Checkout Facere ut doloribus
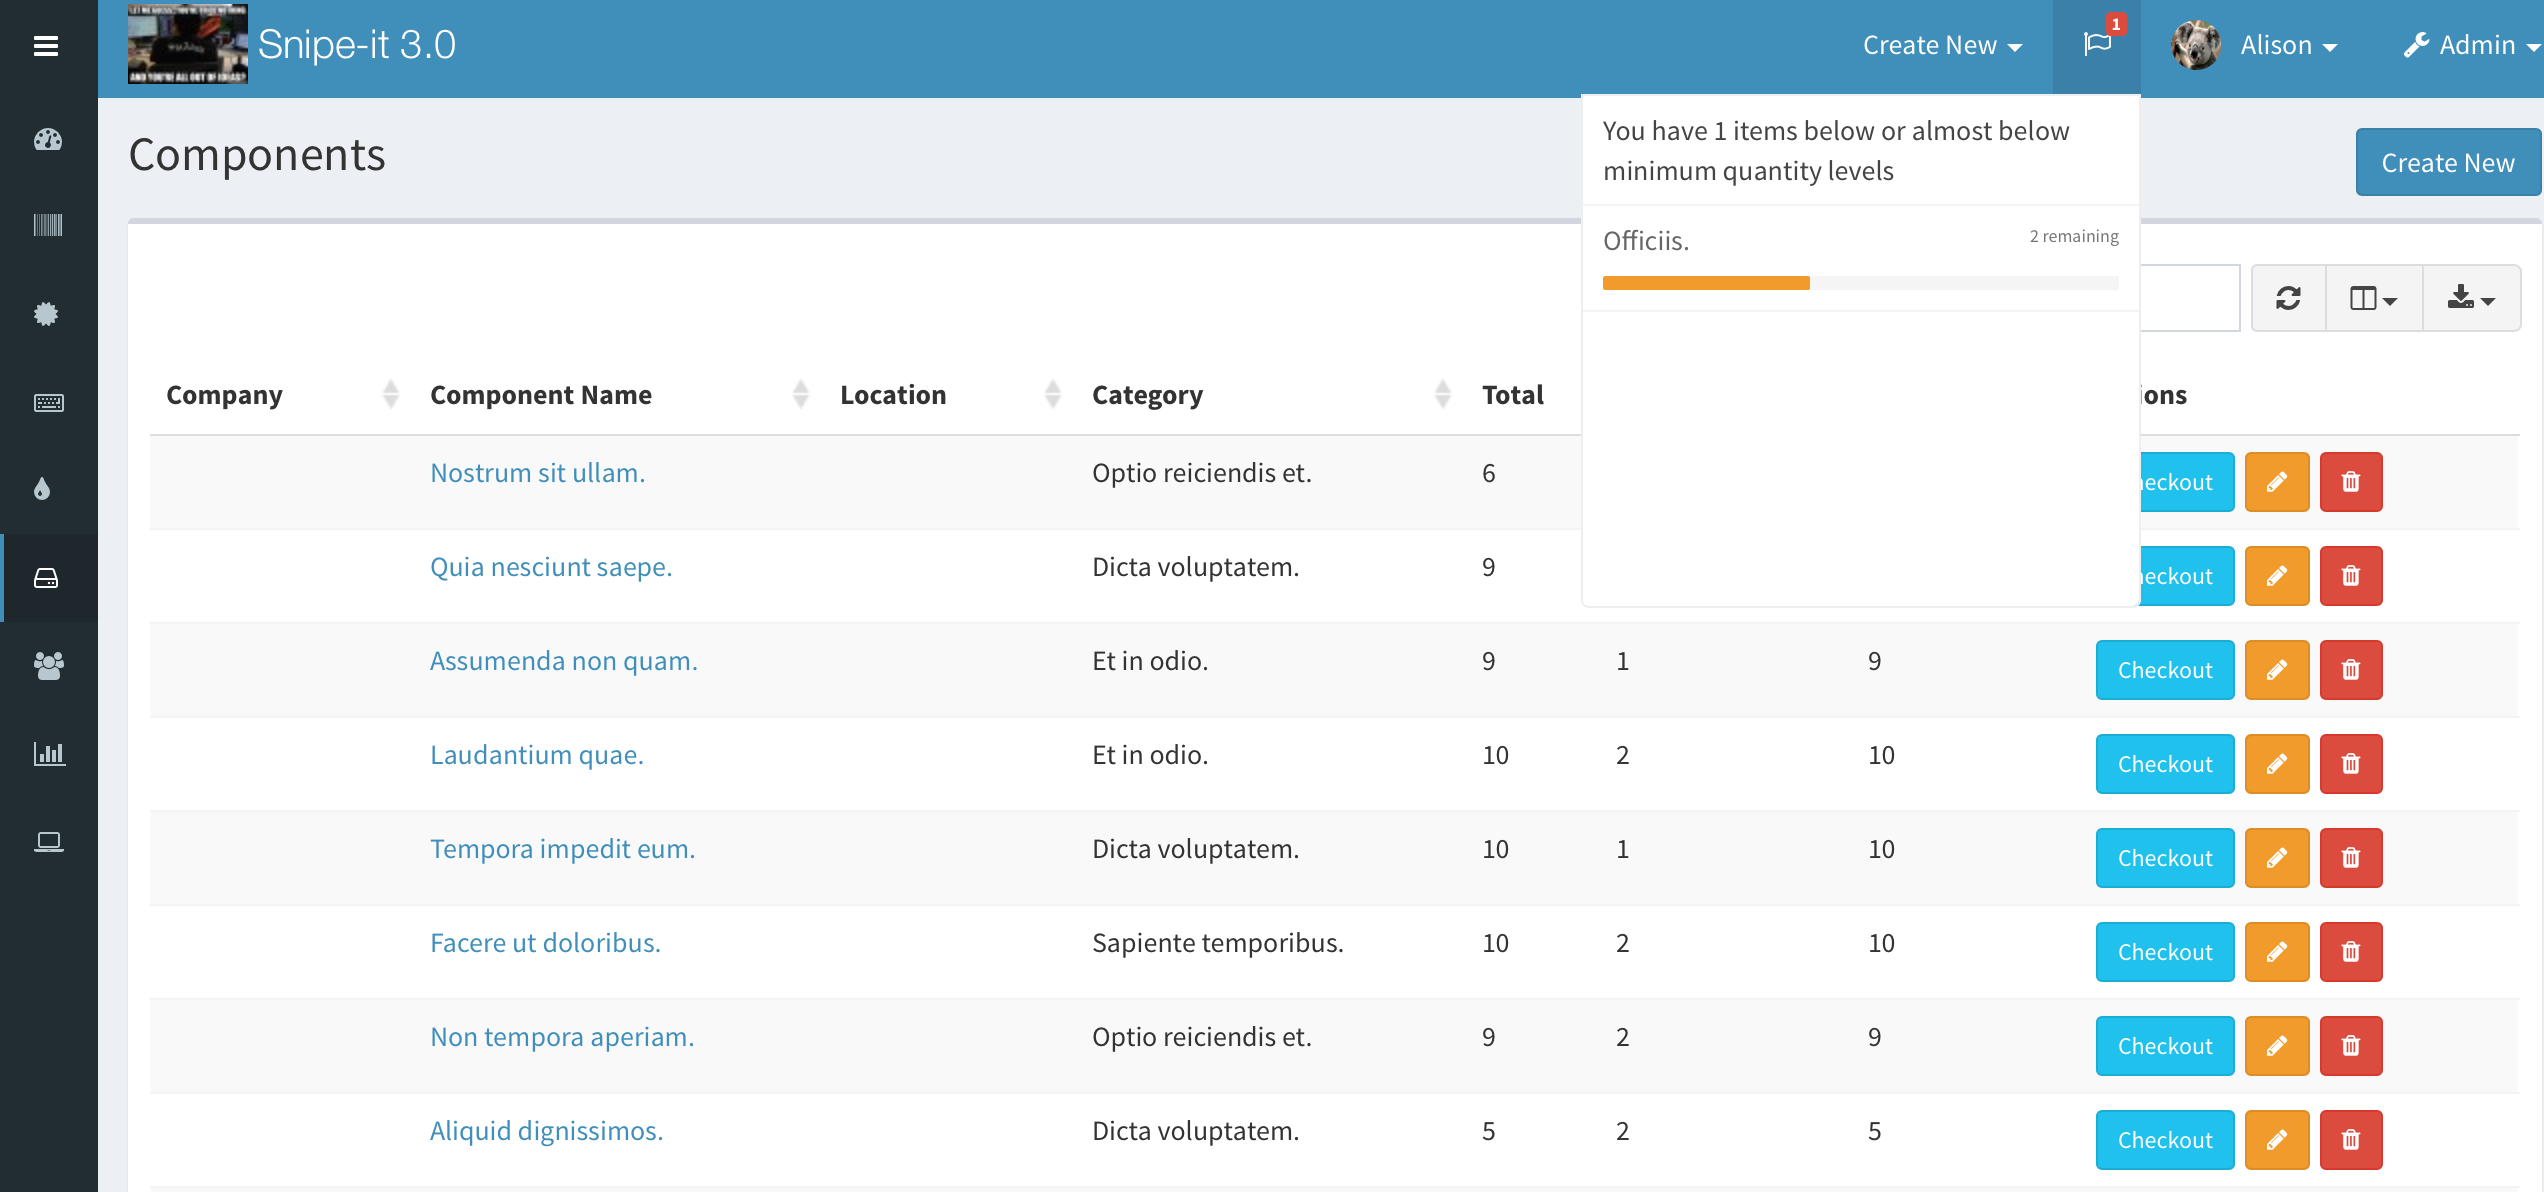 point(2165,952)
